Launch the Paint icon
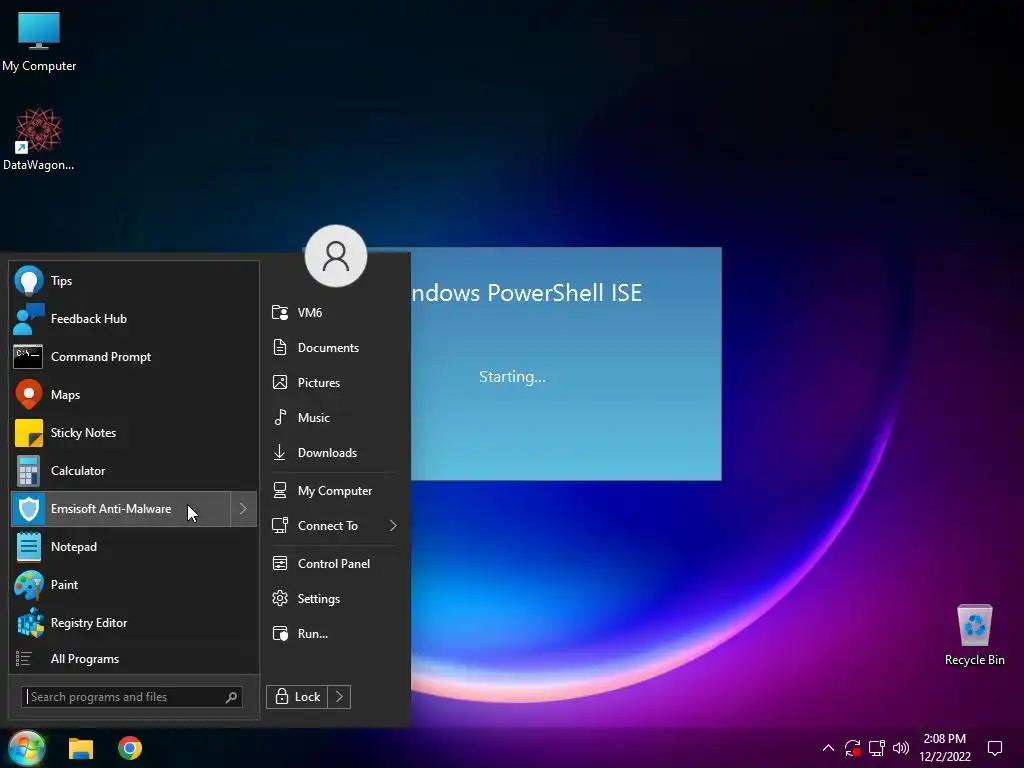Viewport: 1024px width, 768px height. point(28,584)
